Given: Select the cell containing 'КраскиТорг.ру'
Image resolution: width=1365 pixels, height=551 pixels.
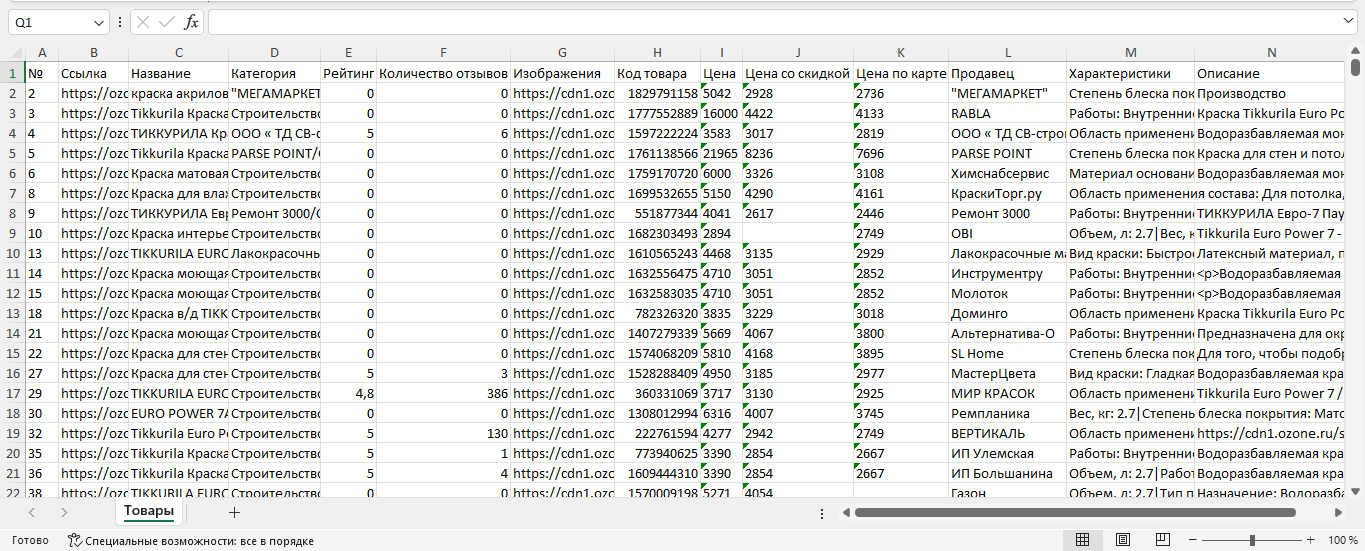Looking at the screenshot, I should [x=1008, y=193].
